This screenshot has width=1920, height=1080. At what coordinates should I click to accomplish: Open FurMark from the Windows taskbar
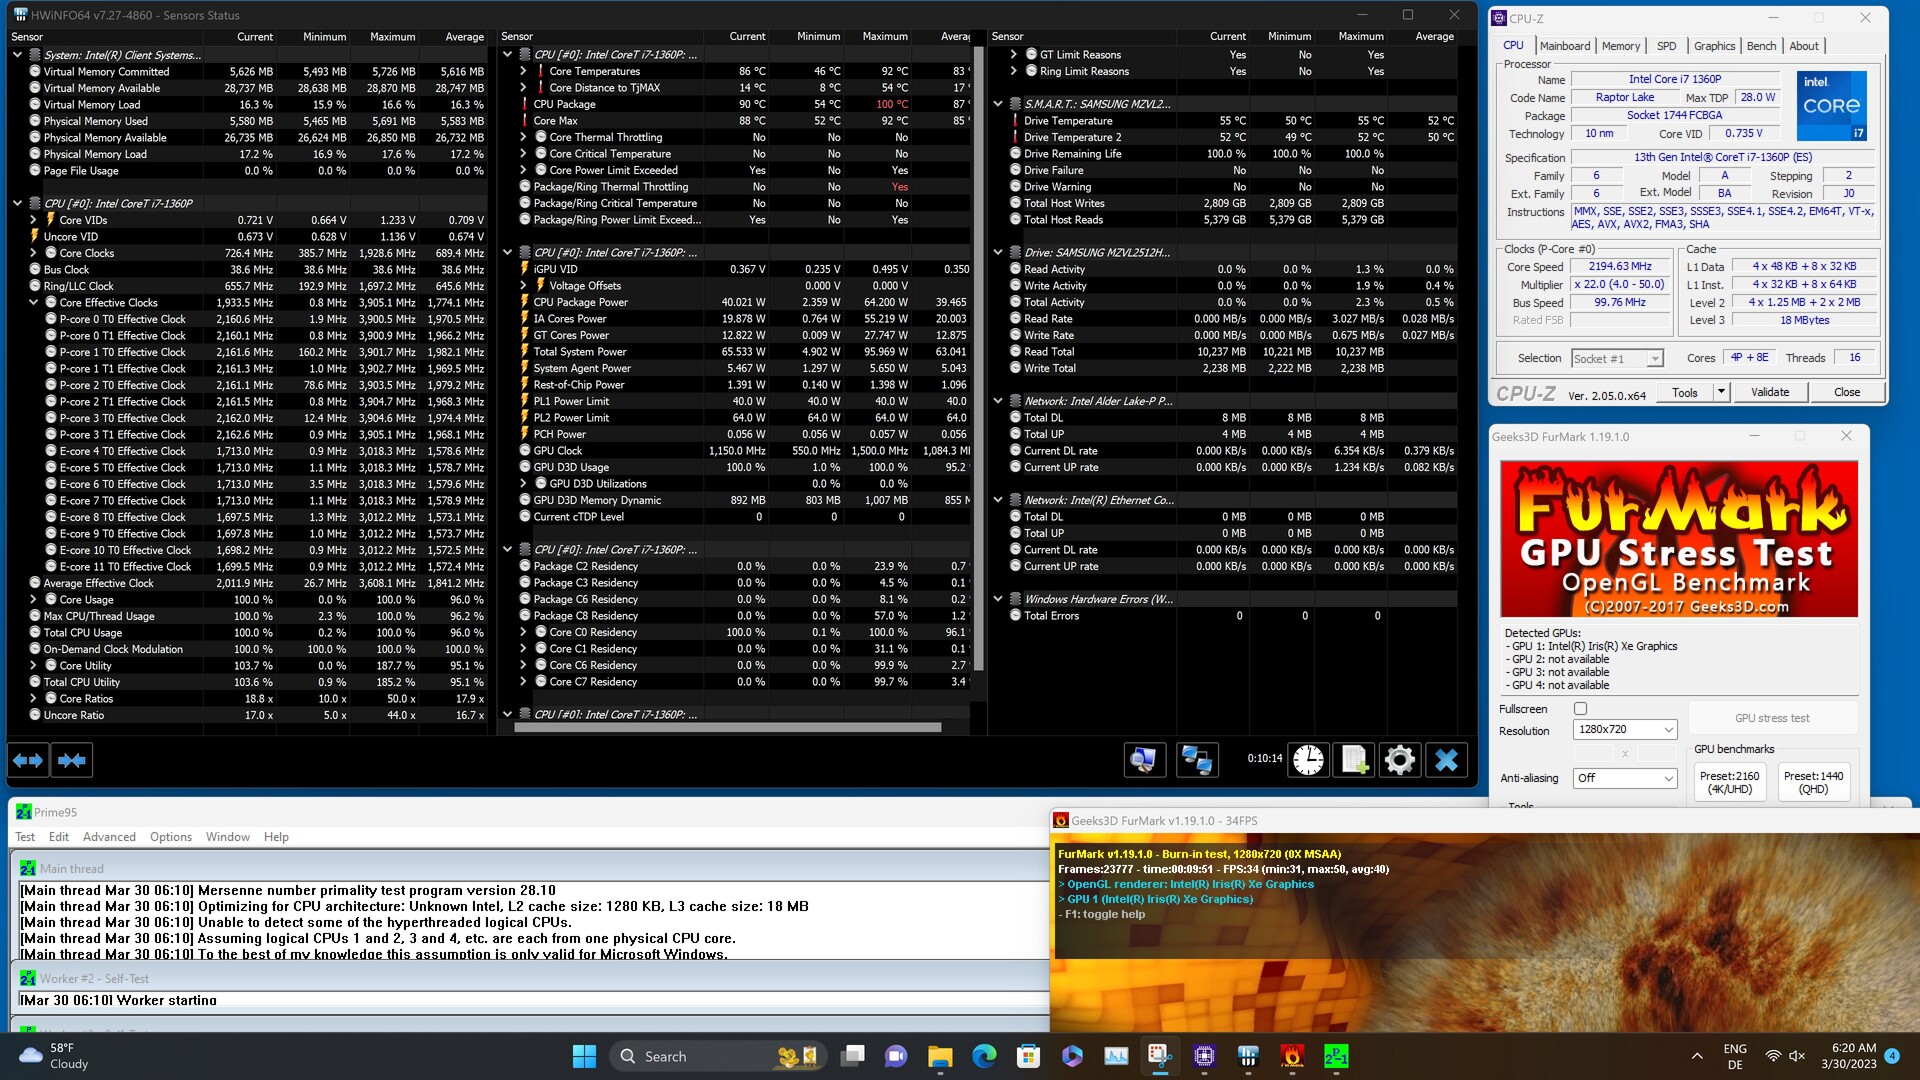[x=1292, y=1056]
